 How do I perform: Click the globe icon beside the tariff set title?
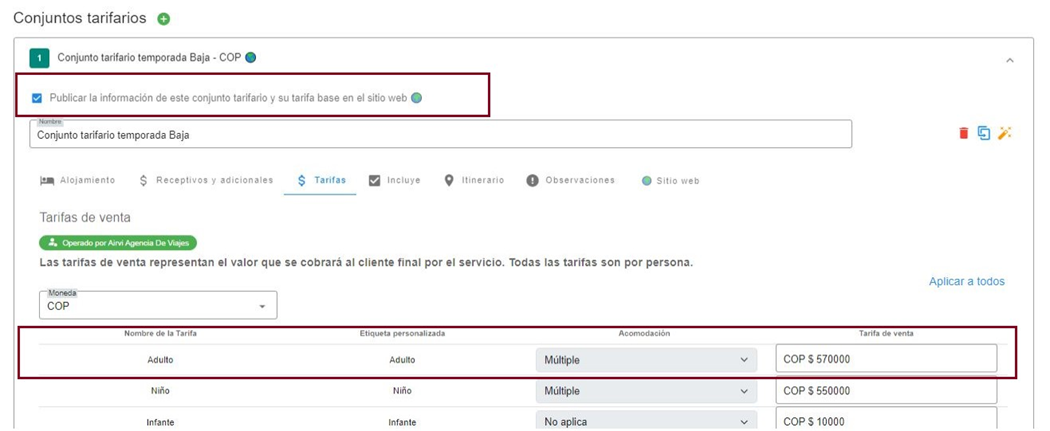tap(251, 58)
